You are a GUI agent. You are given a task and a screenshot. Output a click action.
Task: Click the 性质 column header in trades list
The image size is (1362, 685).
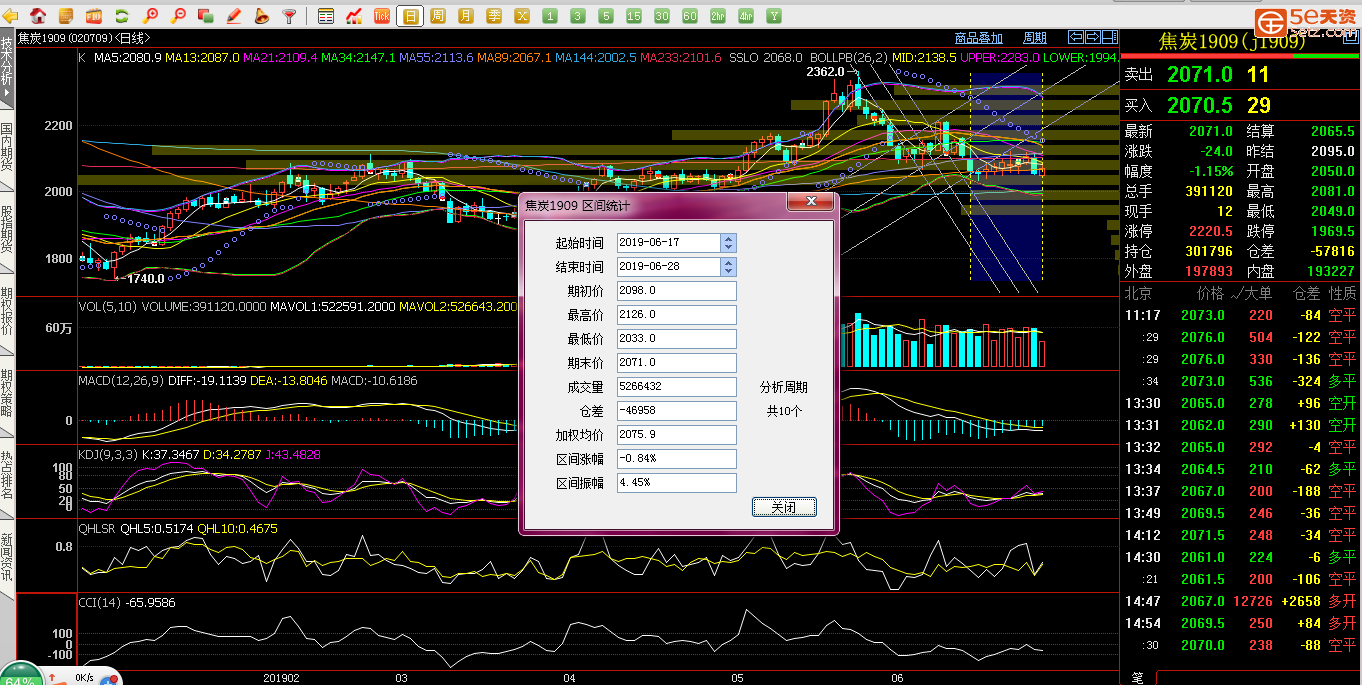pos(1343,294)
